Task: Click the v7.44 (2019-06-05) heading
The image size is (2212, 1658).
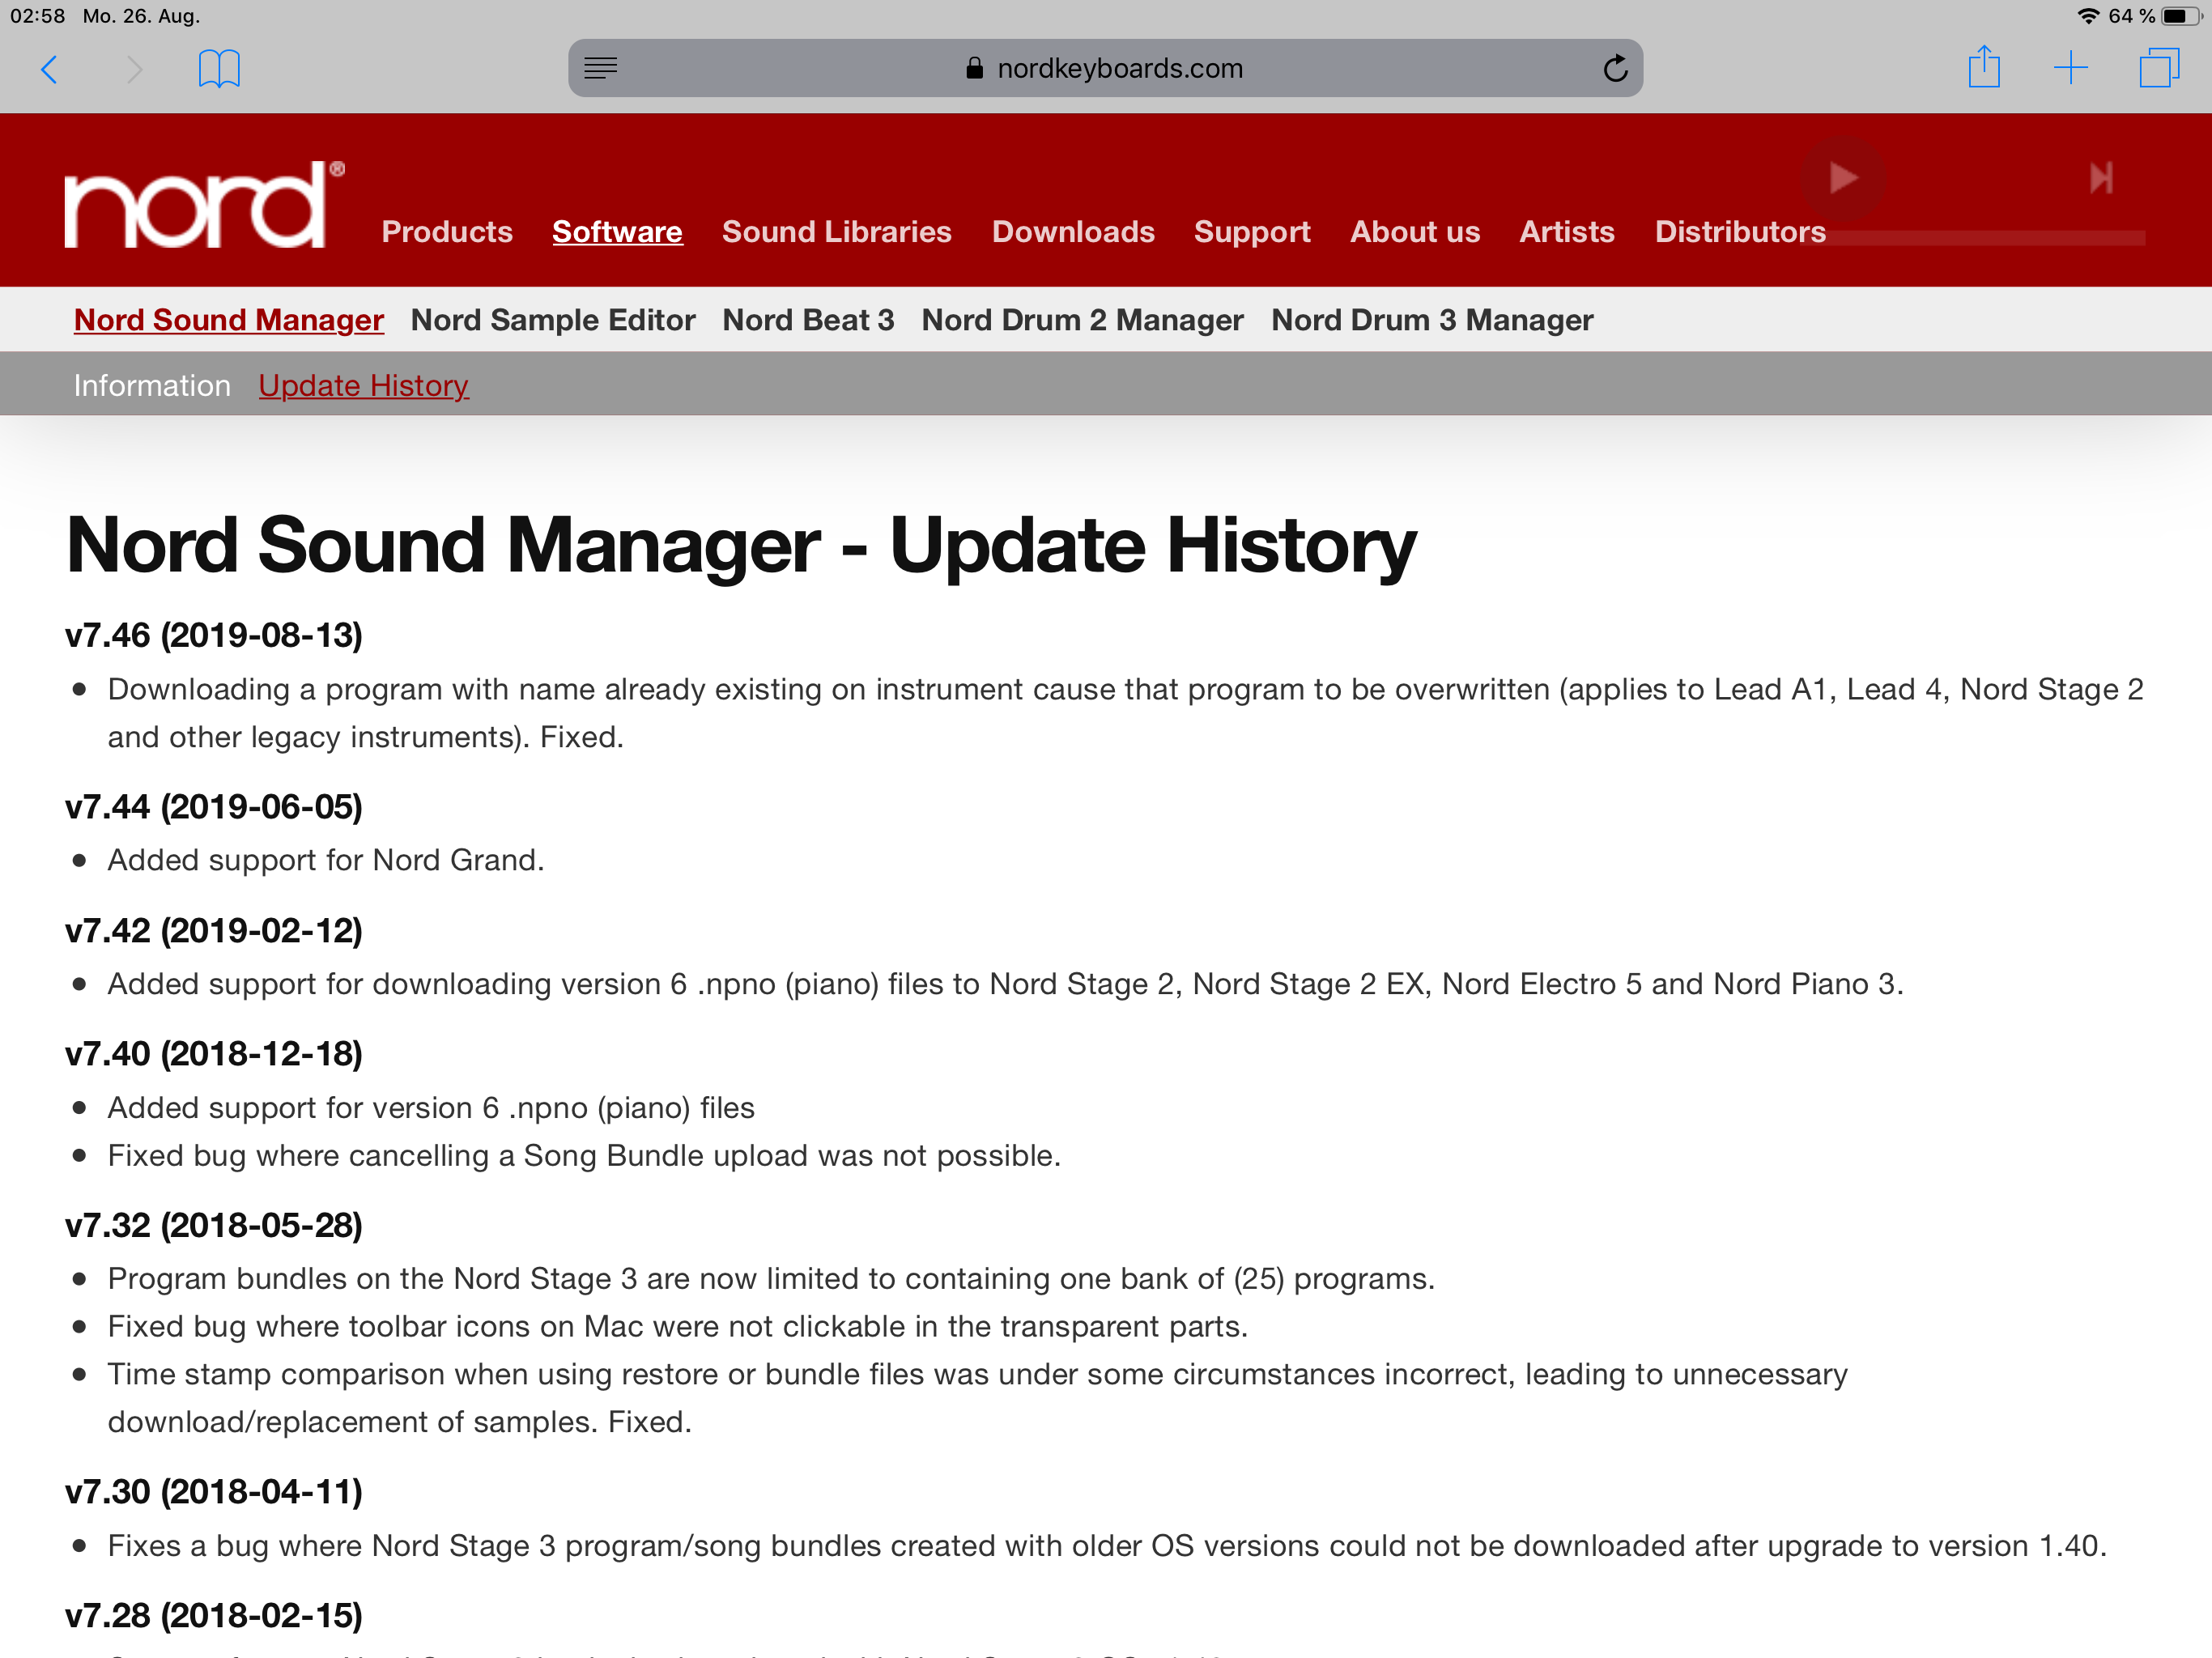Action: (x=214, y=807)
